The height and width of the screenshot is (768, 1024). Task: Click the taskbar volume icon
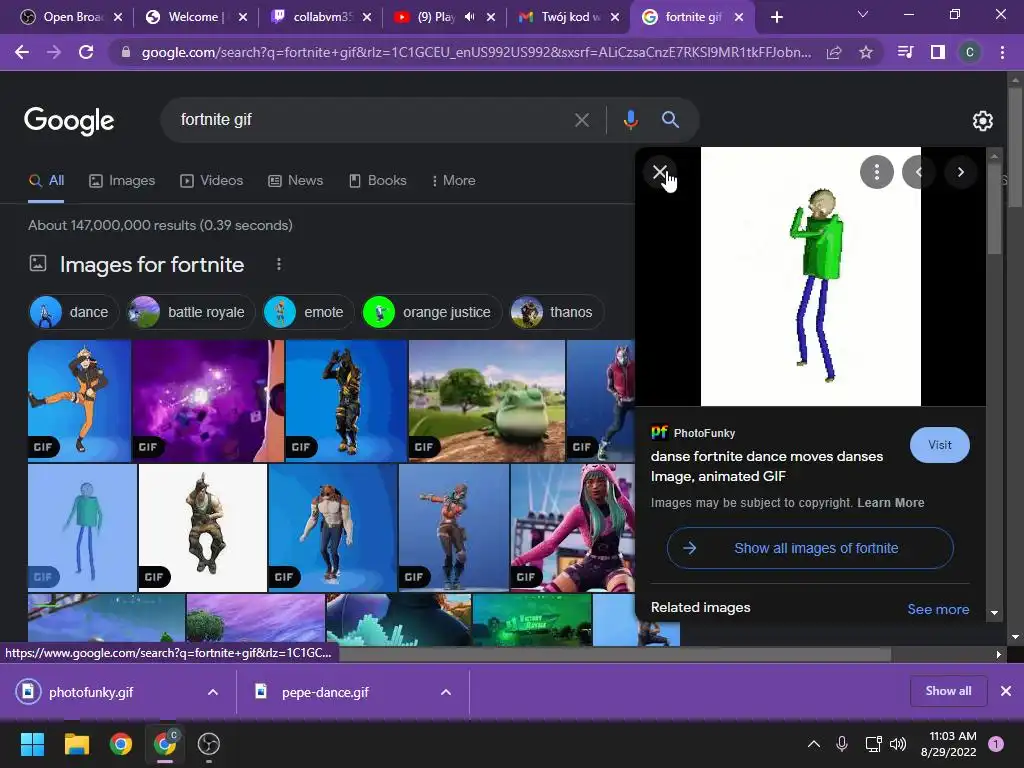tap(898, 744)
